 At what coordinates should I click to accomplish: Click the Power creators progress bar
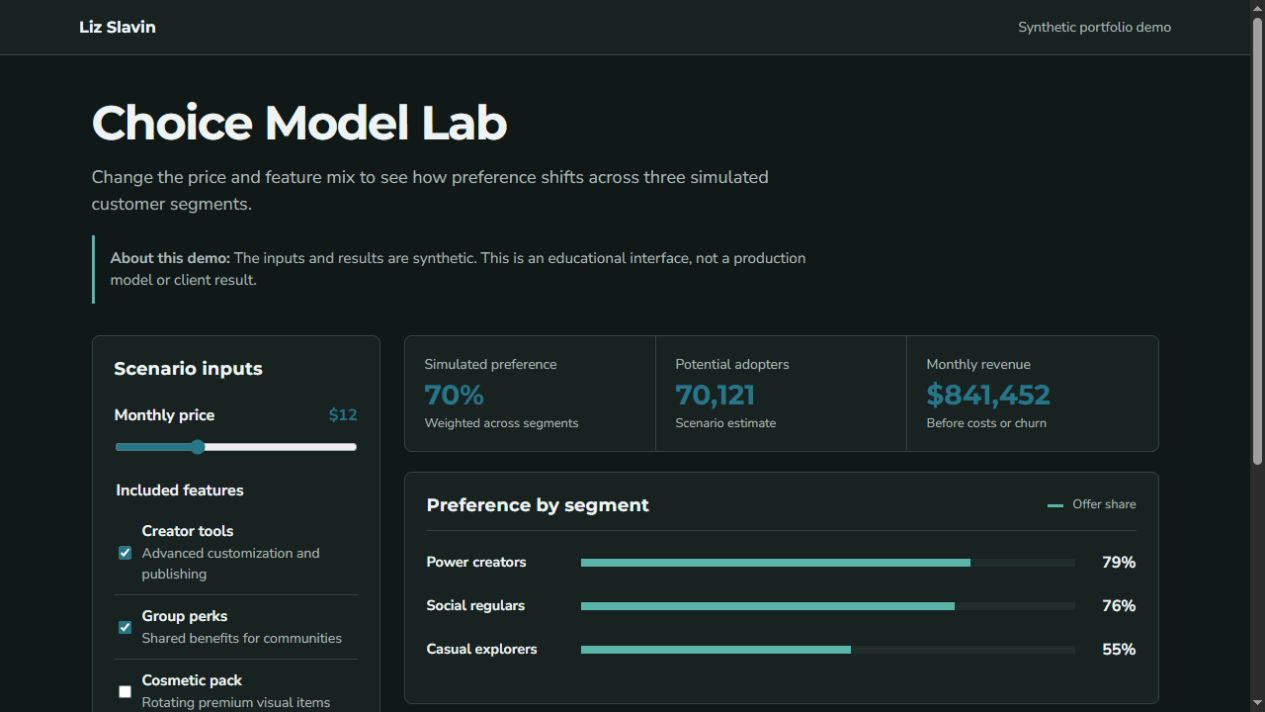tap(828, 563)
